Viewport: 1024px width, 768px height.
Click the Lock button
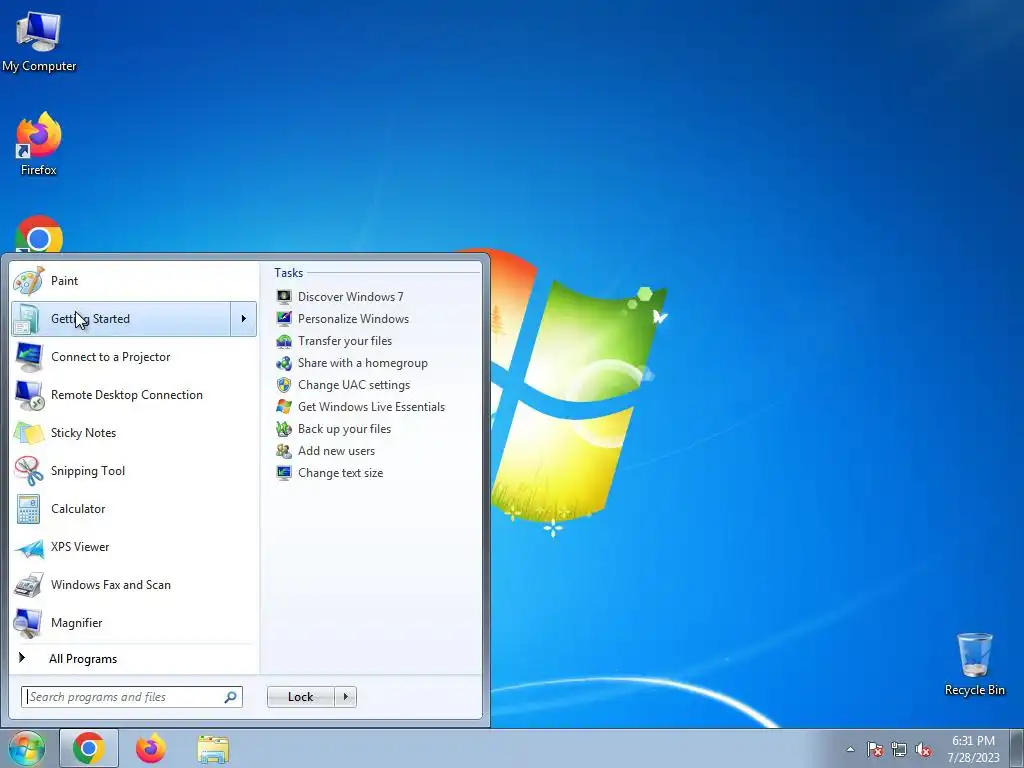[301, 697]
